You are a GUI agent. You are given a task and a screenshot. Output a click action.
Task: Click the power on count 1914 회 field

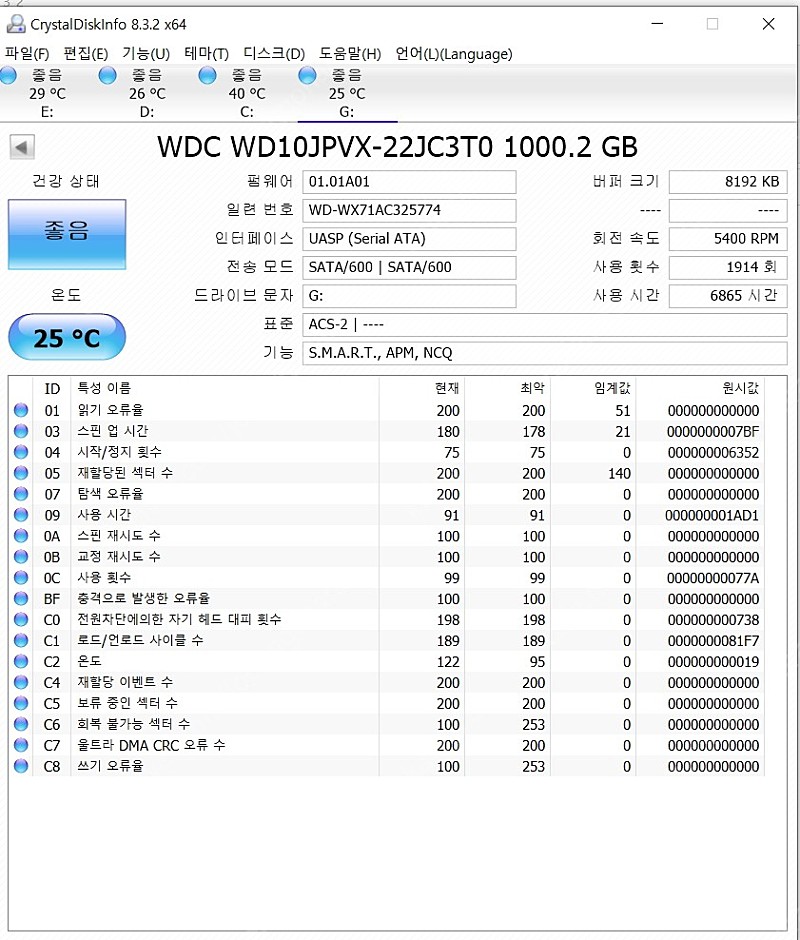[x=728, y=267]
